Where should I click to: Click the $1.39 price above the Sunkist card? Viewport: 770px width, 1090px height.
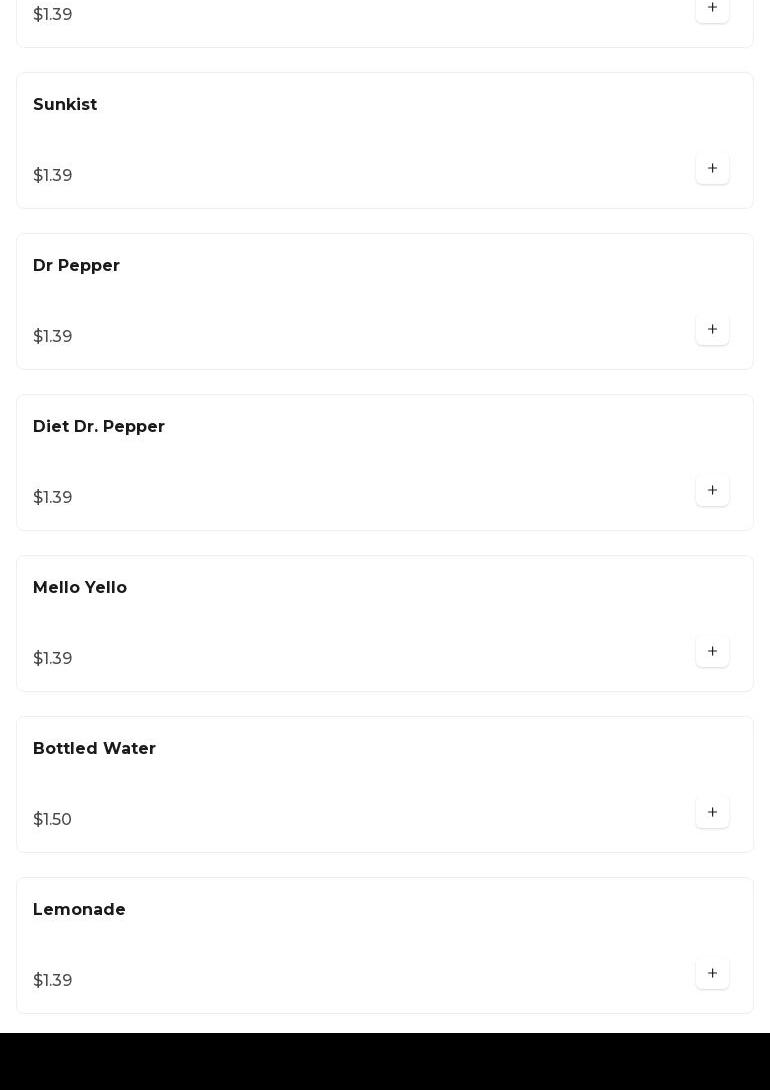pos(53,15)
